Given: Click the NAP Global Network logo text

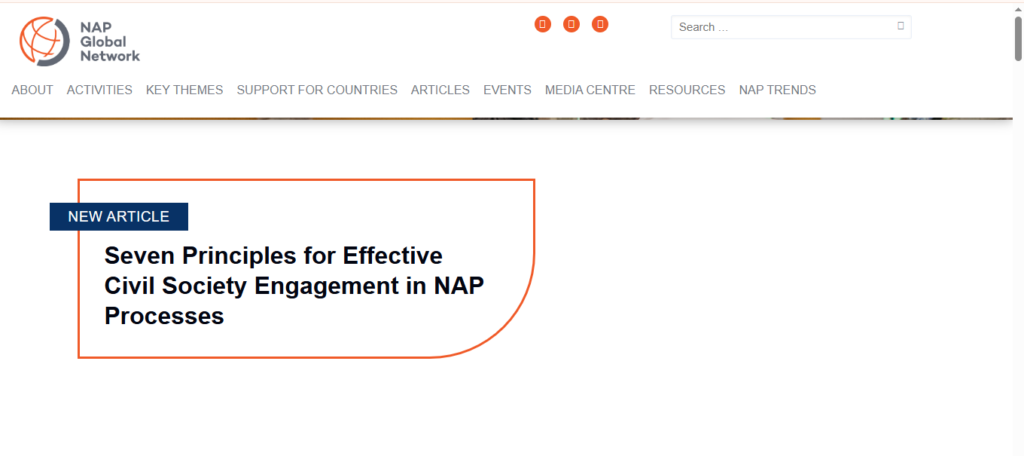Looking at the screenshot, I should (x=110, y=41).
